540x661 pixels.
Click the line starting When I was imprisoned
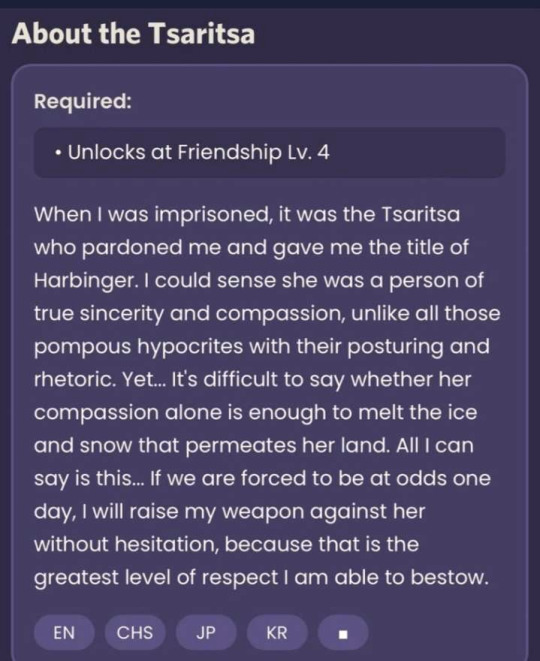coord(247,215)
